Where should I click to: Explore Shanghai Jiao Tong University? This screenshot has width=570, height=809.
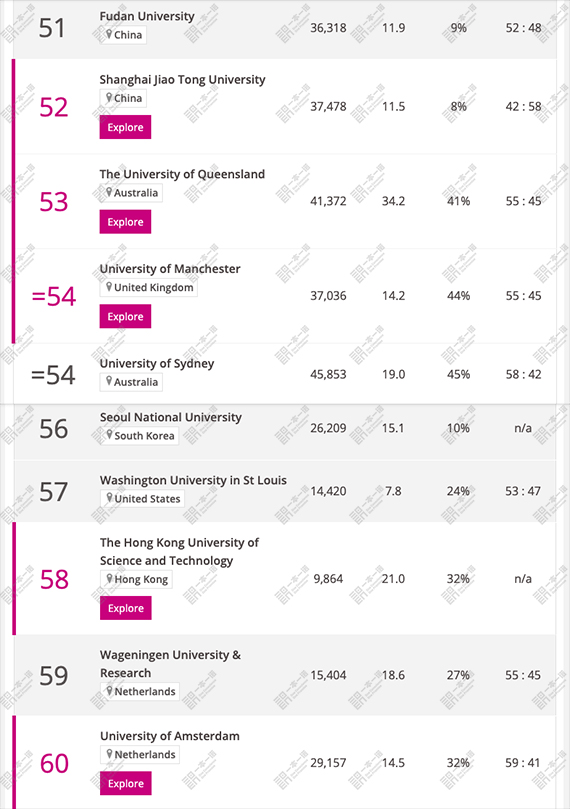(125, 127)
